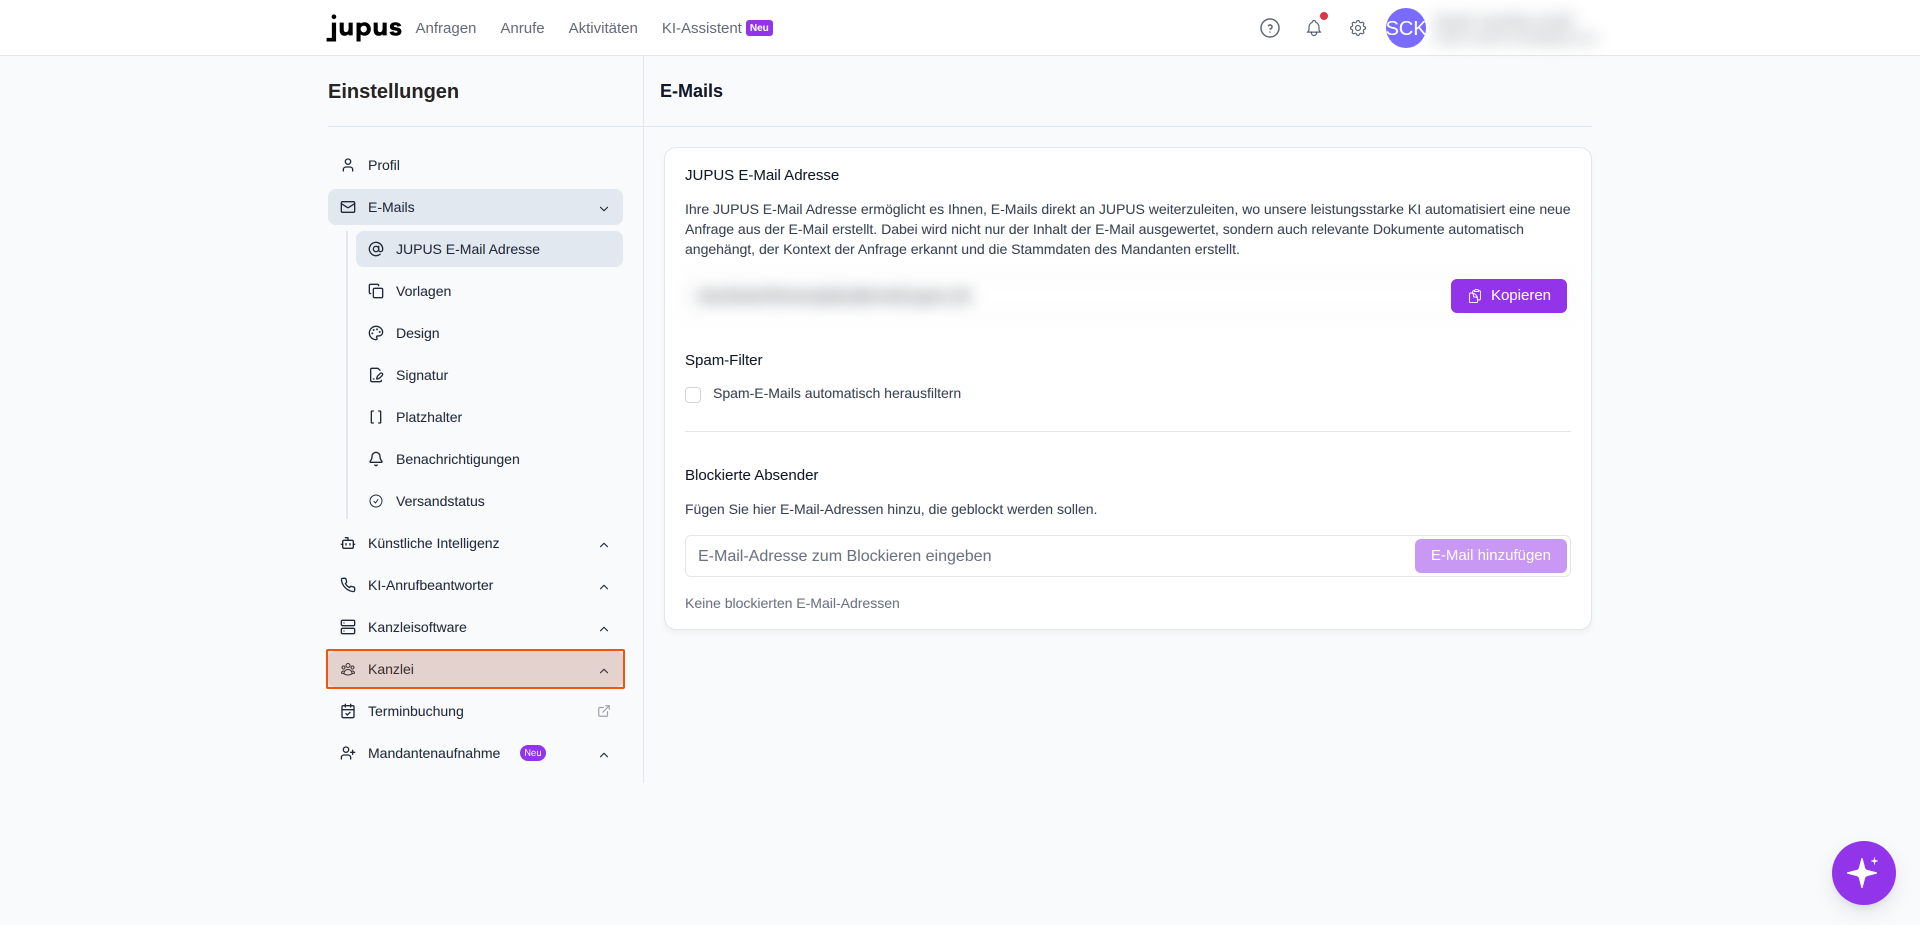Click the 'Blockierte Absender' heading
The image size is (1920, 929).
click(x=751, y=475)
